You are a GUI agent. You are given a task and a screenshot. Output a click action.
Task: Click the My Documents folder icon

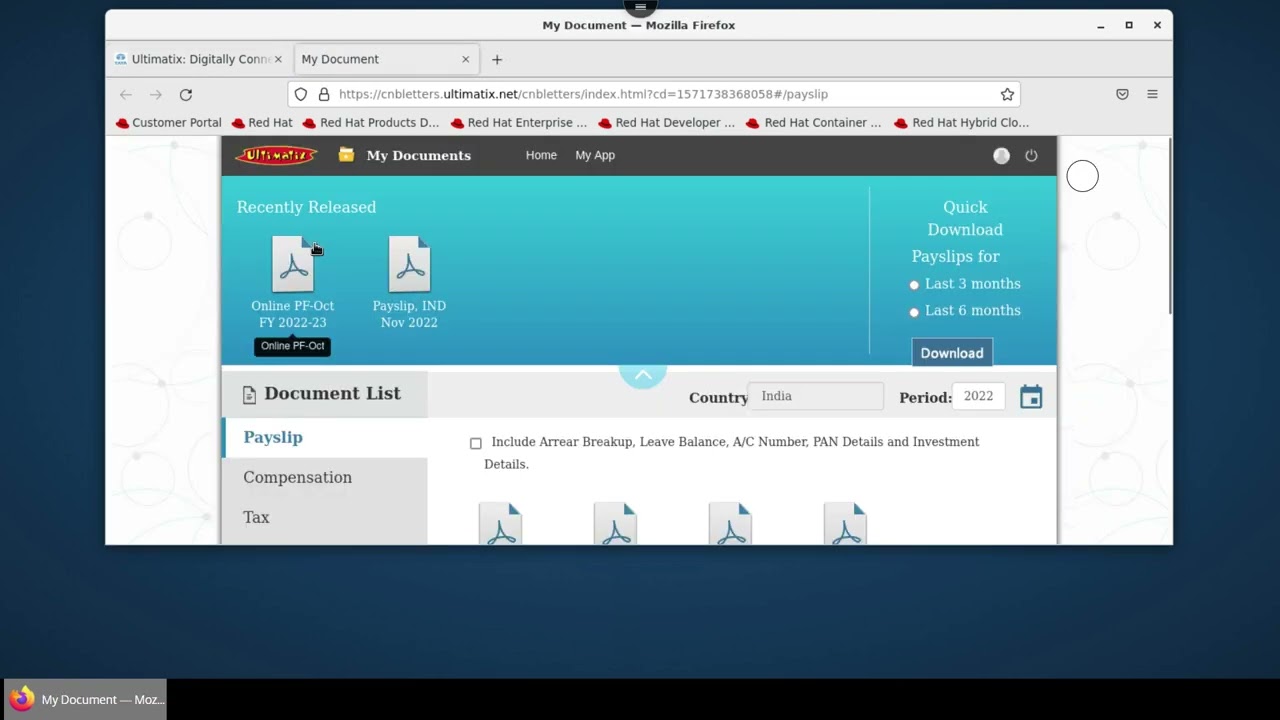[x=346, y=155]
